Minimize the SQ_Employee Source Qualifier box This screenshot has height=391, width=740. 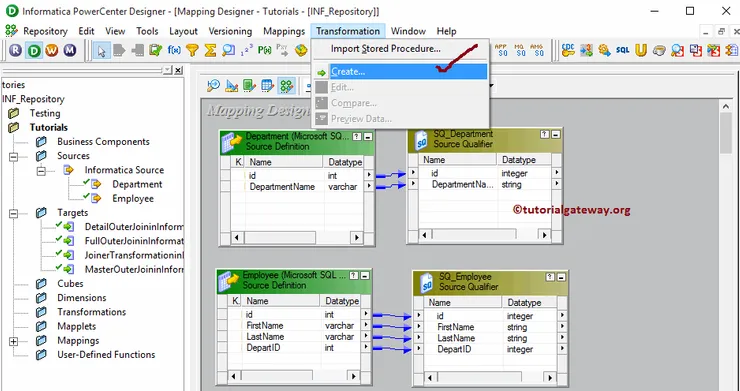coord(561,277)
